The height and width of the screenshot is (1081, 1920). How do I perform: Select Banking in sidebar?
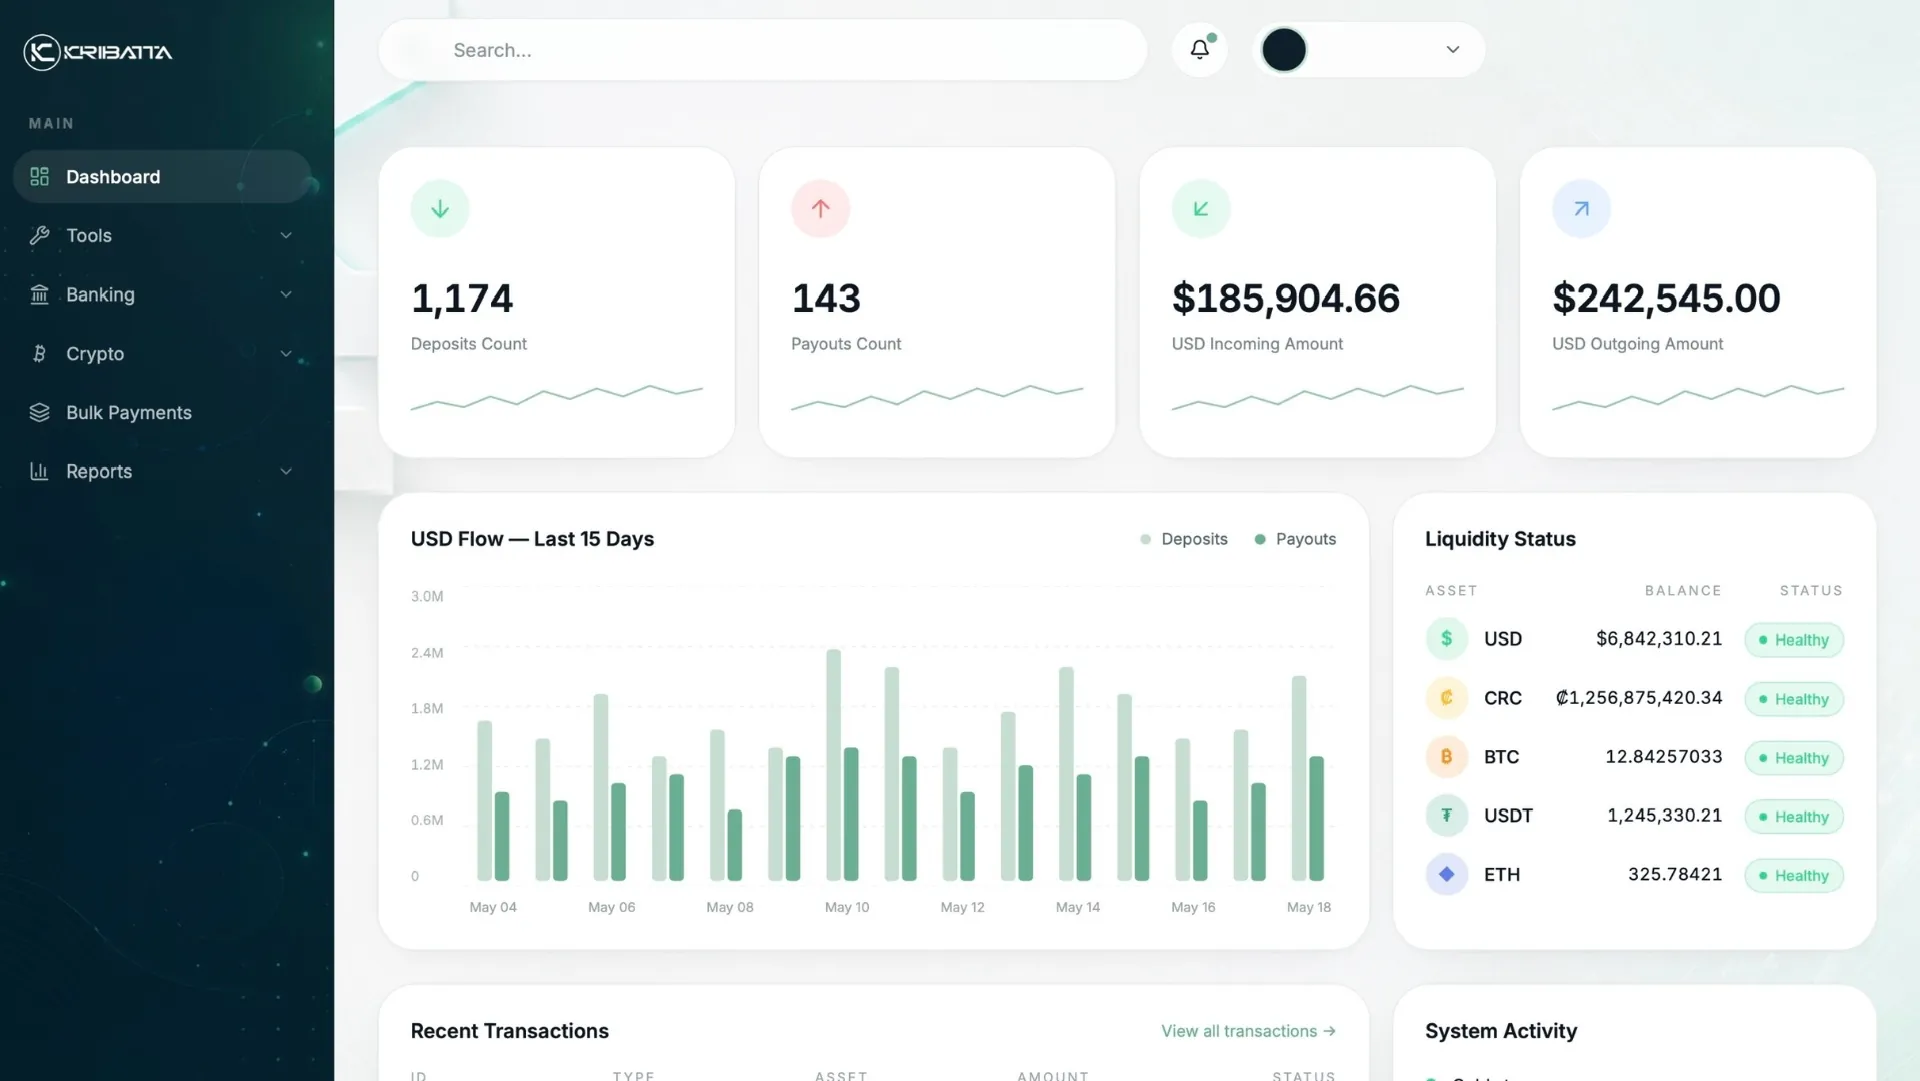pos(162,295)
